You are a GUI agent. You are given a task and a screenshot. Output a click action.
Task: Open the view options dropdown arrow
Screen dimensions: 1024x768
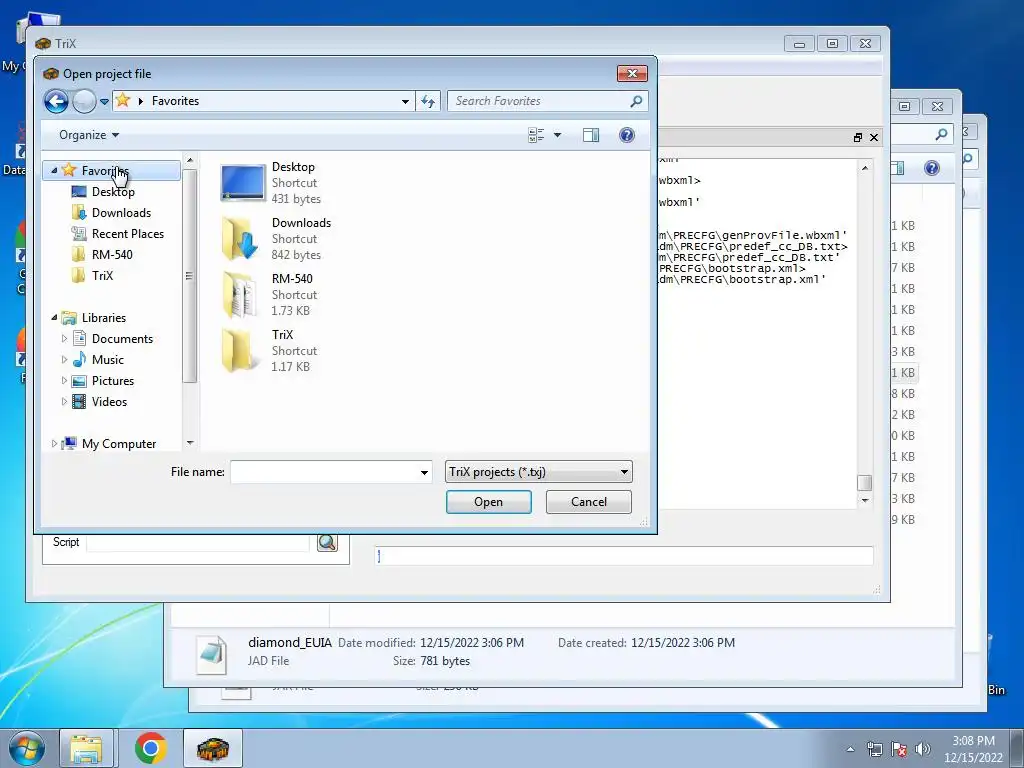coord(557,135)
